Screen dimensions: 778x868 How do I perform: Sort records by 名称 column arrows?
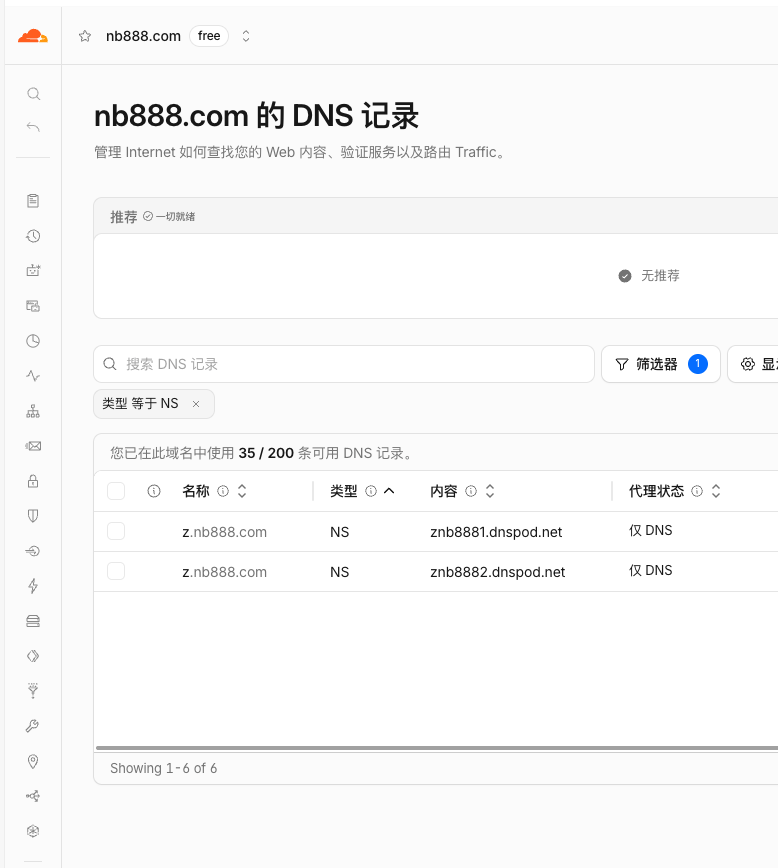tap(242, 491)
